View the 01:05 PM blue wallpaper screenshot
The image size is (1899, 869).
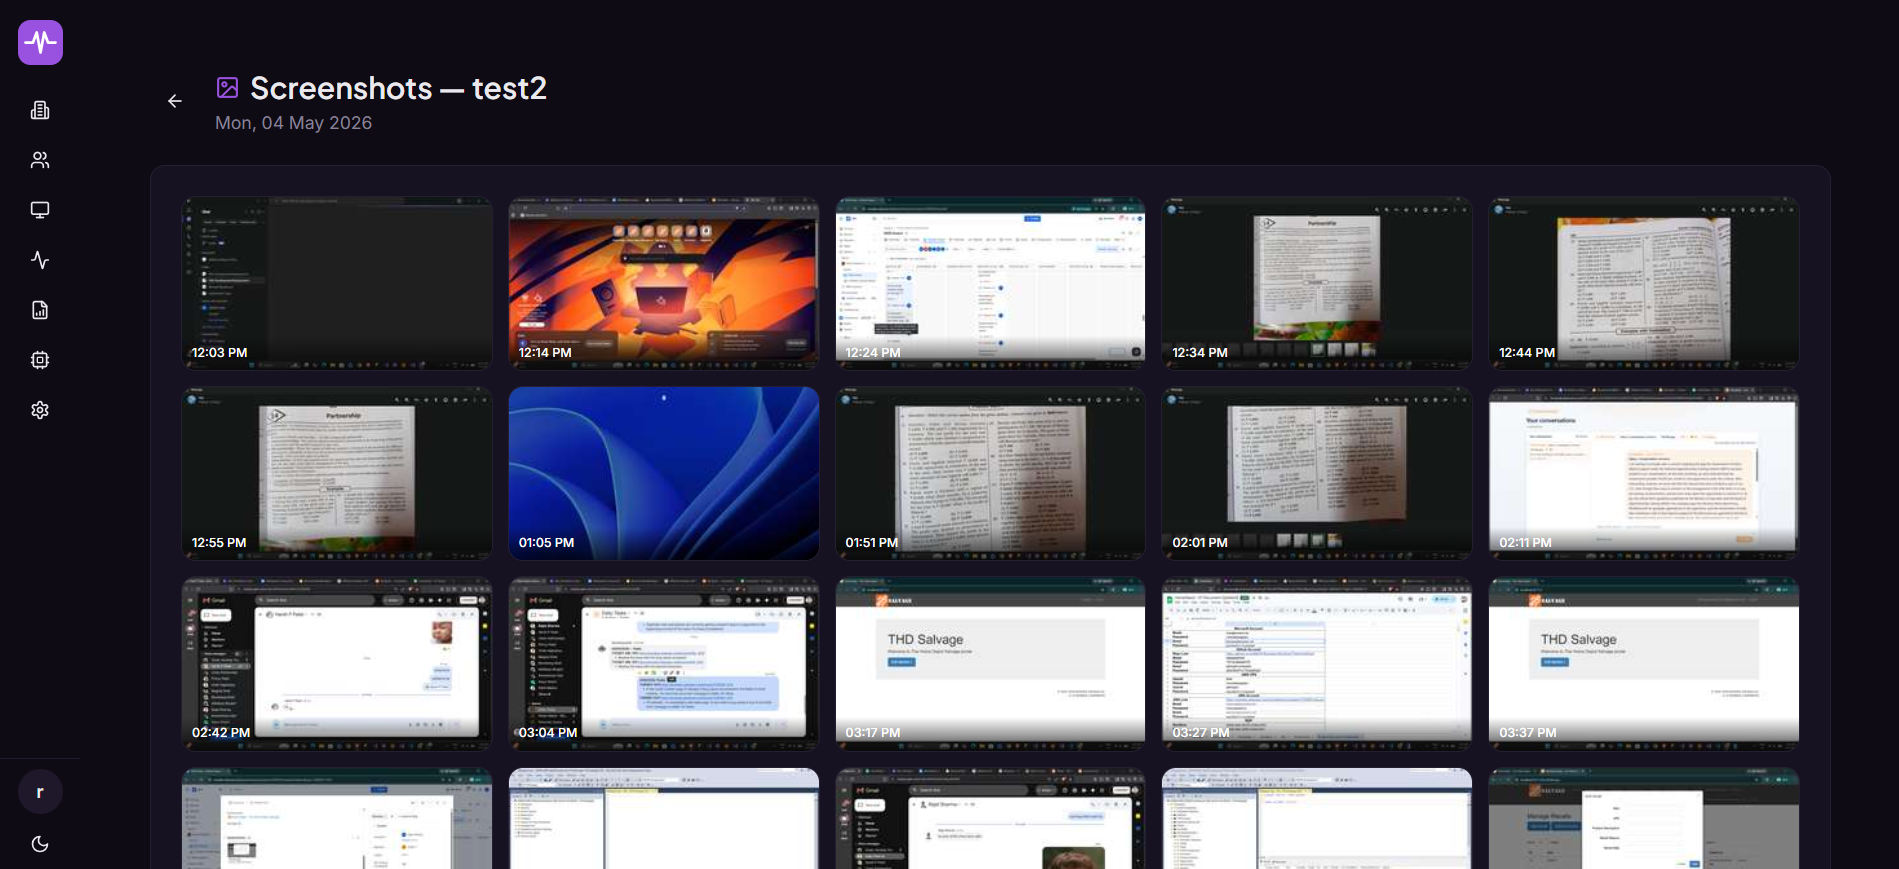pos(664,473)
